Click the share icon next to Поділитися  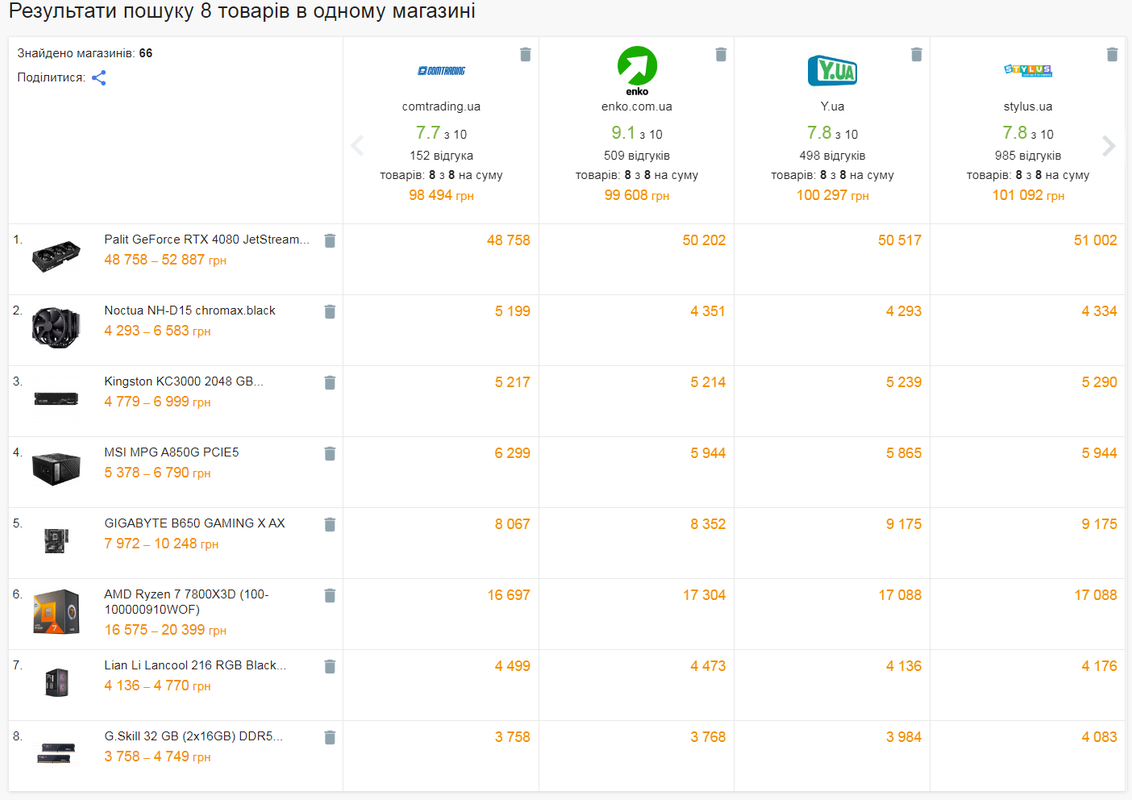pyautogui.click(x=99, y=78)
